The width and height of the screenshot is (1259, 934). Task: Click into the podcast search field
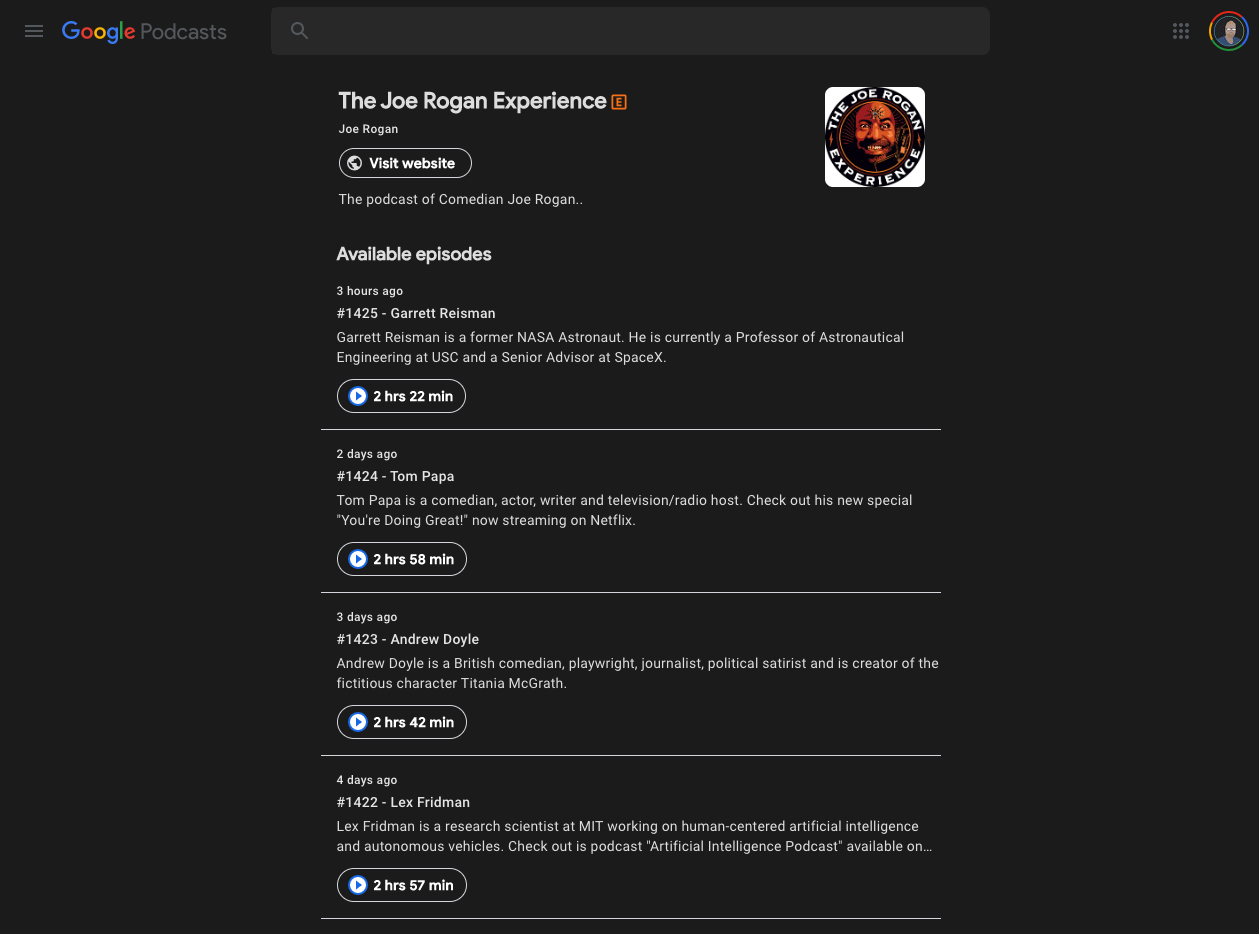(630, 31)
